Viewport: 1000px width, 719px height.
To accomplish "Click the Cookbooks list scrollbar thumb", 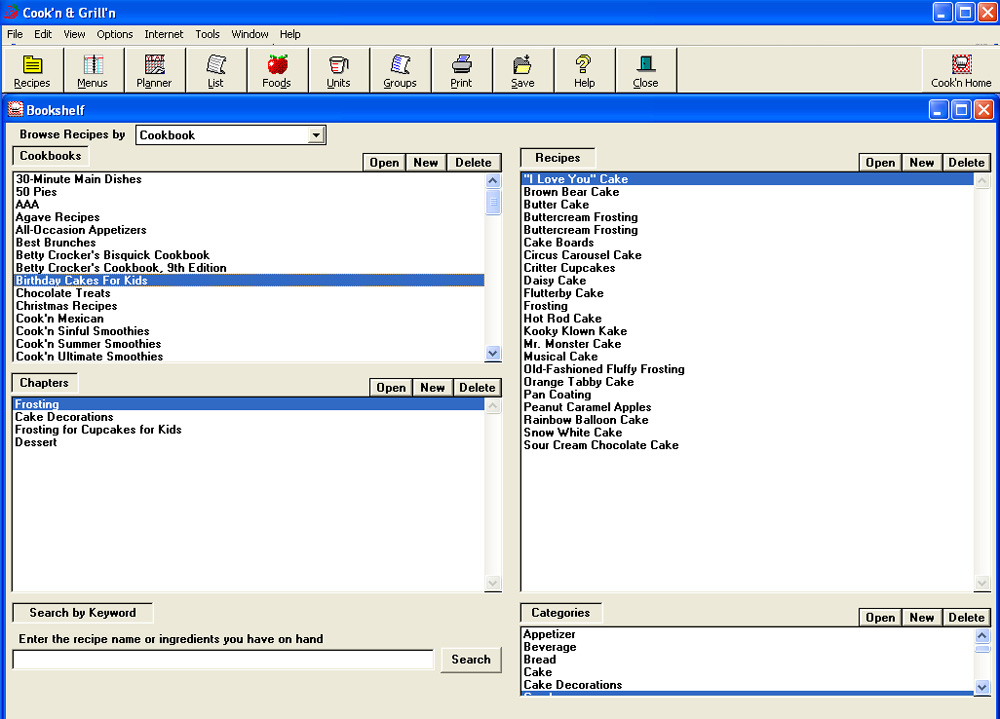I will [492, 202].
